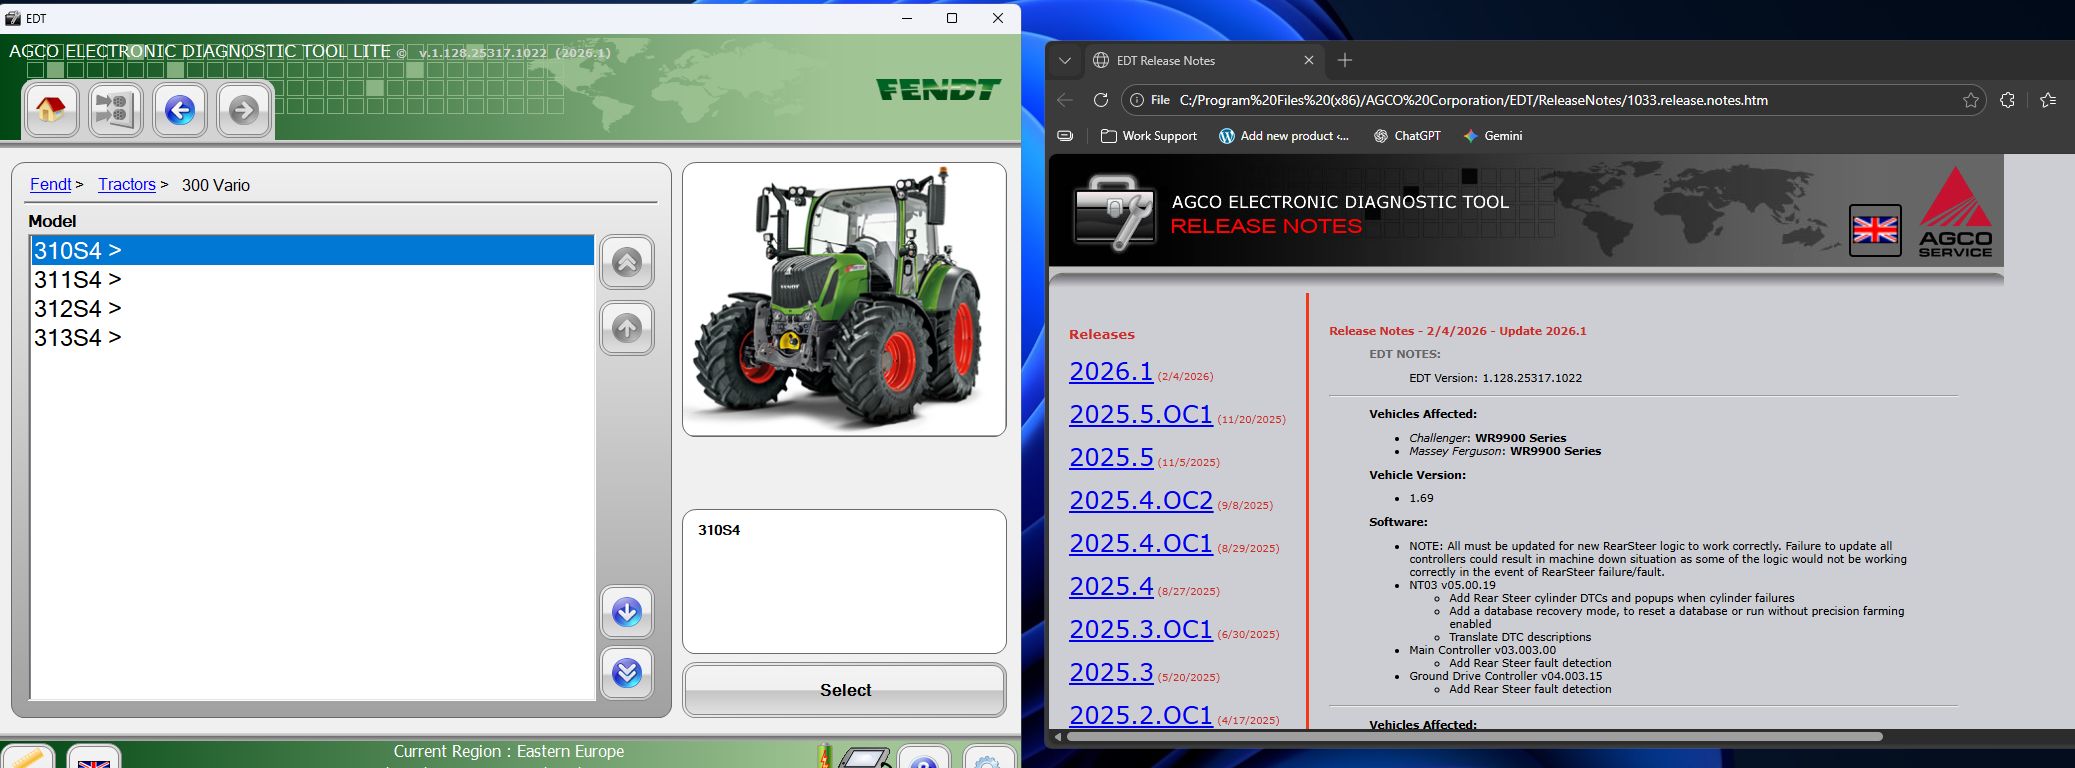Image resolution: width=2075 pixels, height=768 pixels.
Task: Click the Fendt breadcrumb link
Action: (50, 184)
